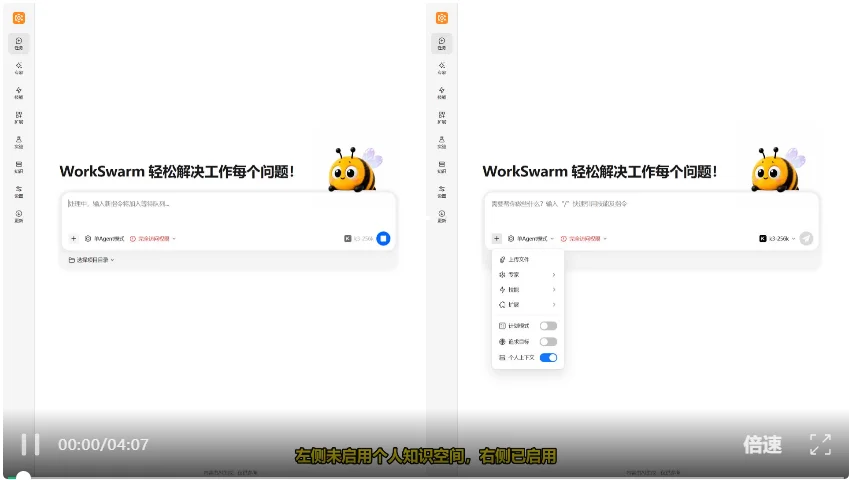Screen dimensions: 849x480
Task: Open the circled download-arrow icon in right pane sidebar
Action: tap(442, 216)
